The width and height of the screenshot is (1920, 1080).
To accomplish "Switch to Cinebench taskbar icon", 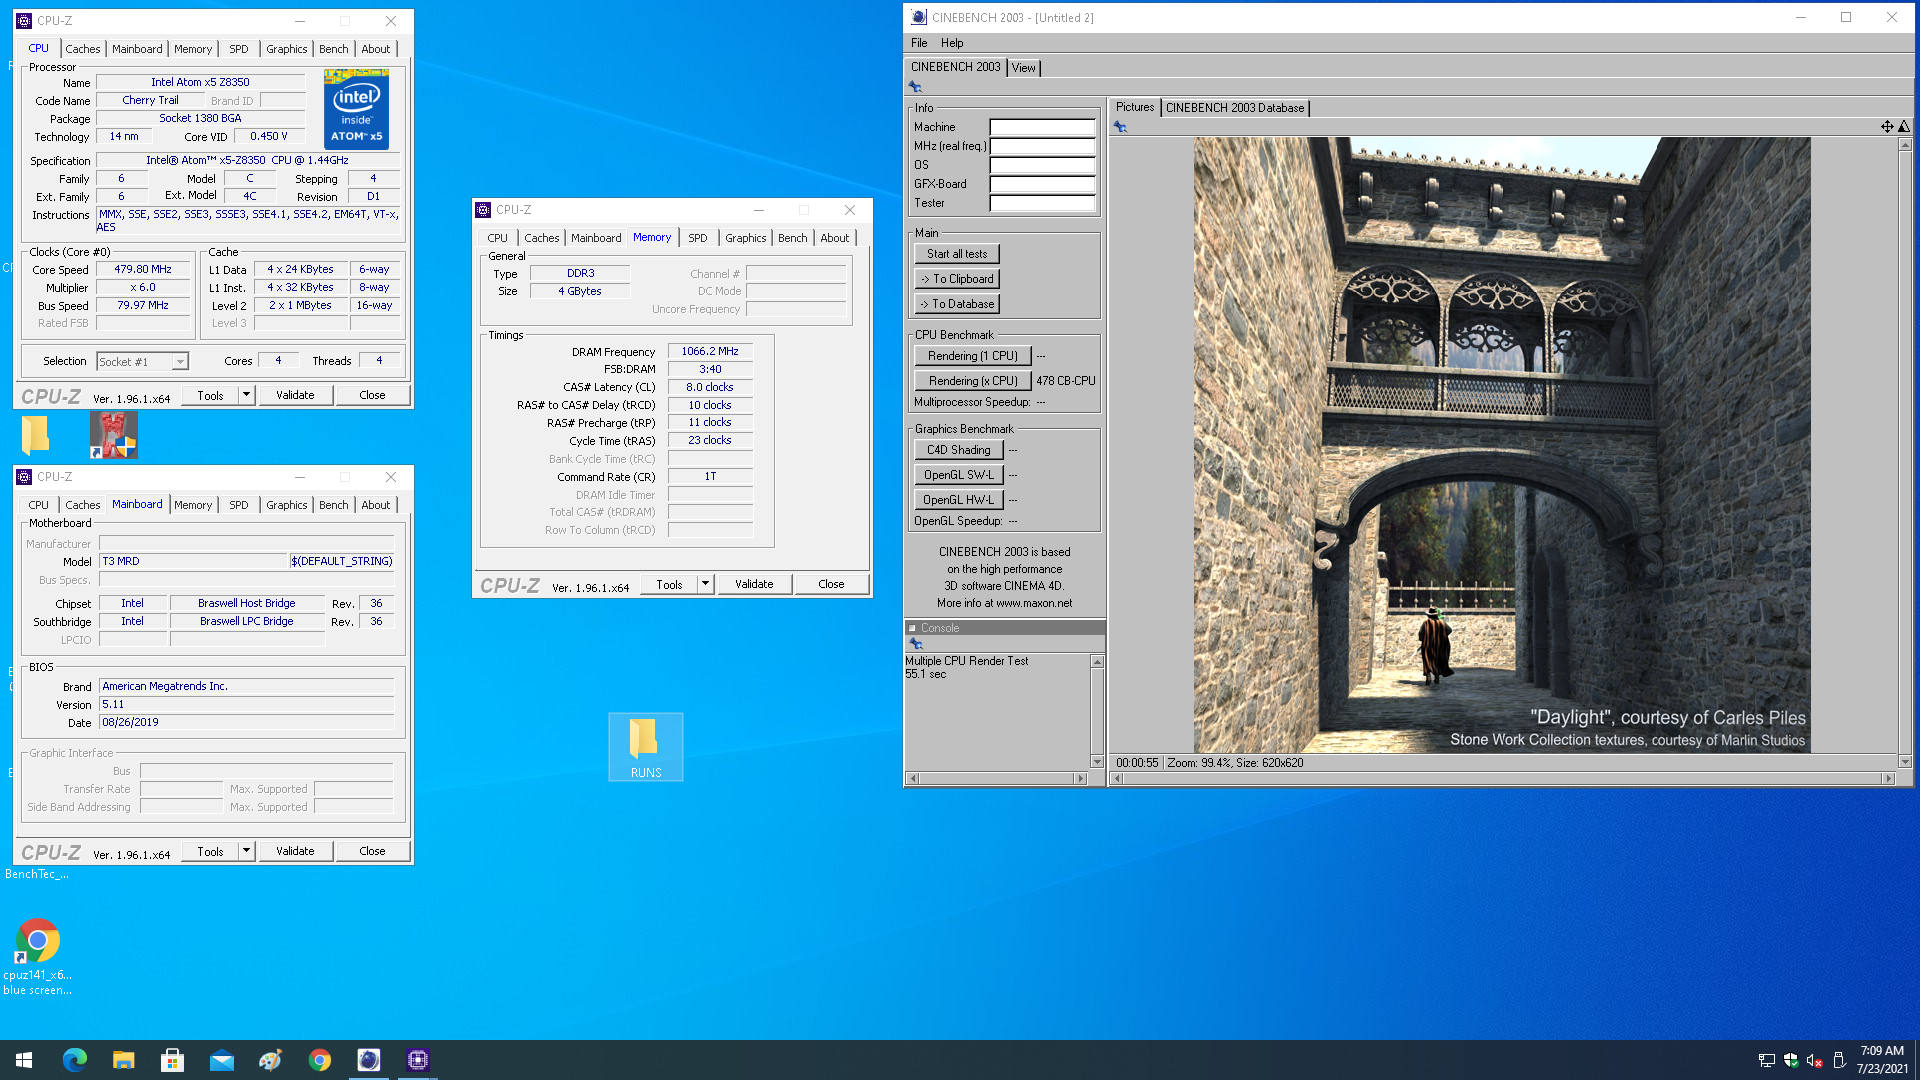I will (x=369, y=1060).
